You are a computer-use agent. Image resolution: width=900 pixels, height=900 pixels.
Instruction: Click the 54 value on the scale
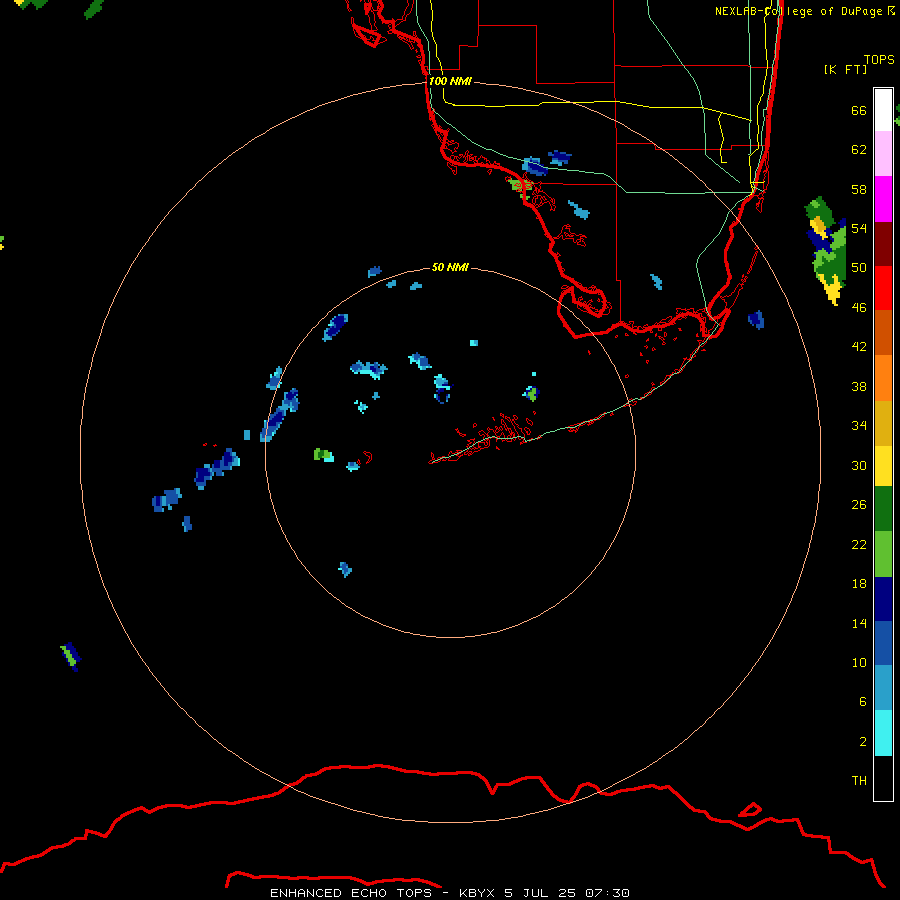[859, 228]
